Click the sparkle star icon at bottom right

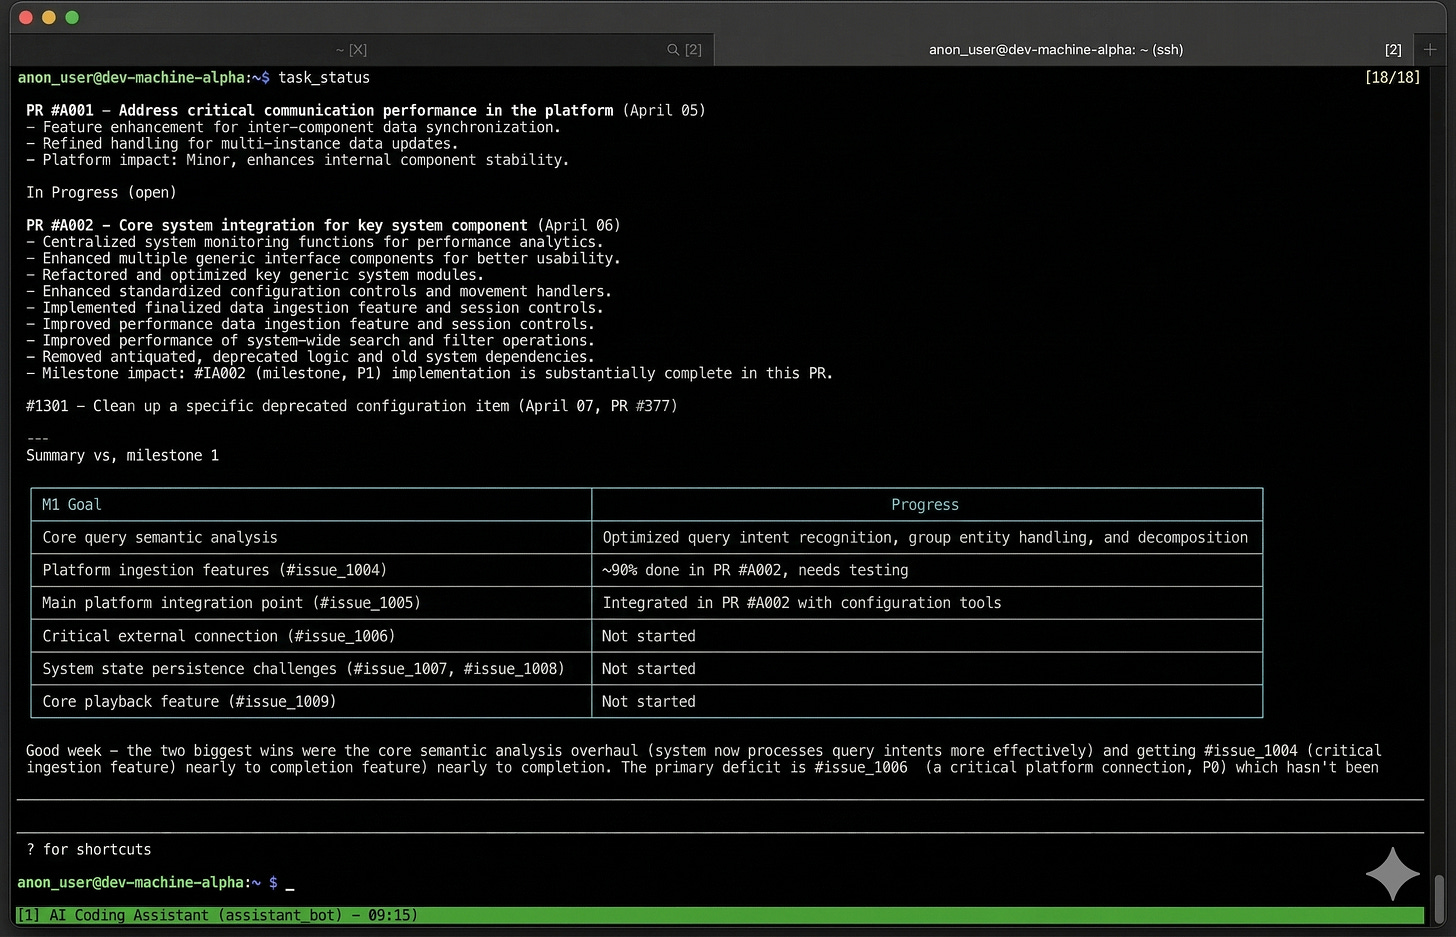click(x=1393, y=873)
